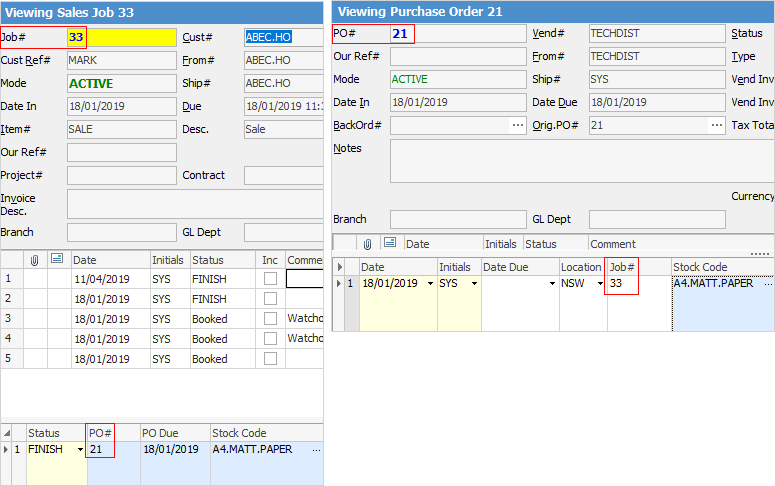The image size is (775, 486).
Task: Click Location column header in Purchase Order grid
Action: [x=583, y=267]
